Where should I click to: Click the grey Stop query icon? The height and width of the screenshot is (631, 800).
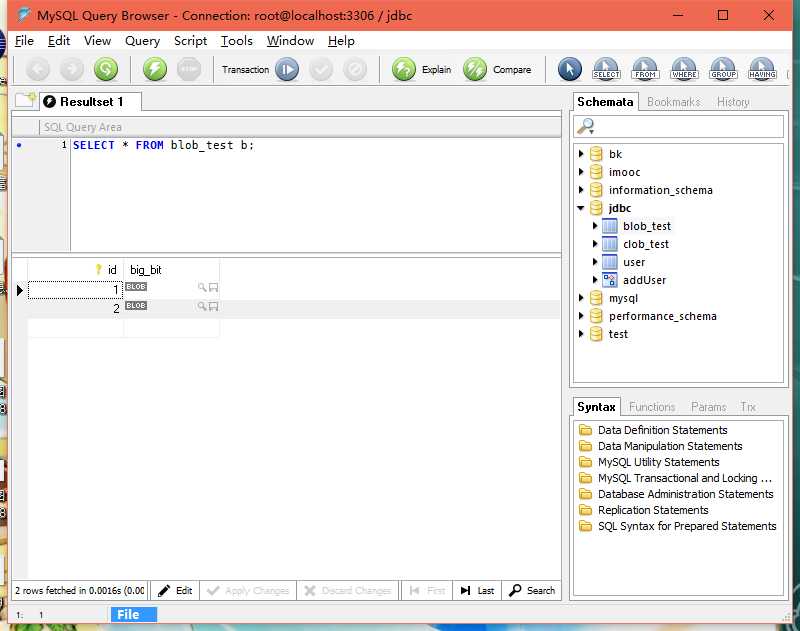point(189,69)
